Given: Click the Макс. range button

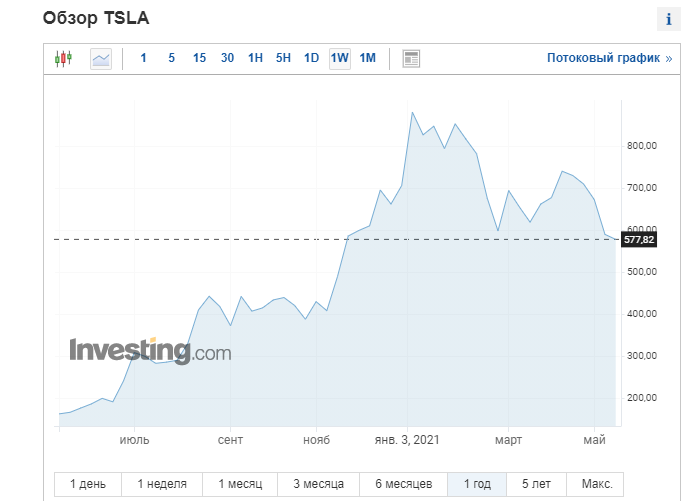Looking at the screenshot, I should [x=597, y=484].
